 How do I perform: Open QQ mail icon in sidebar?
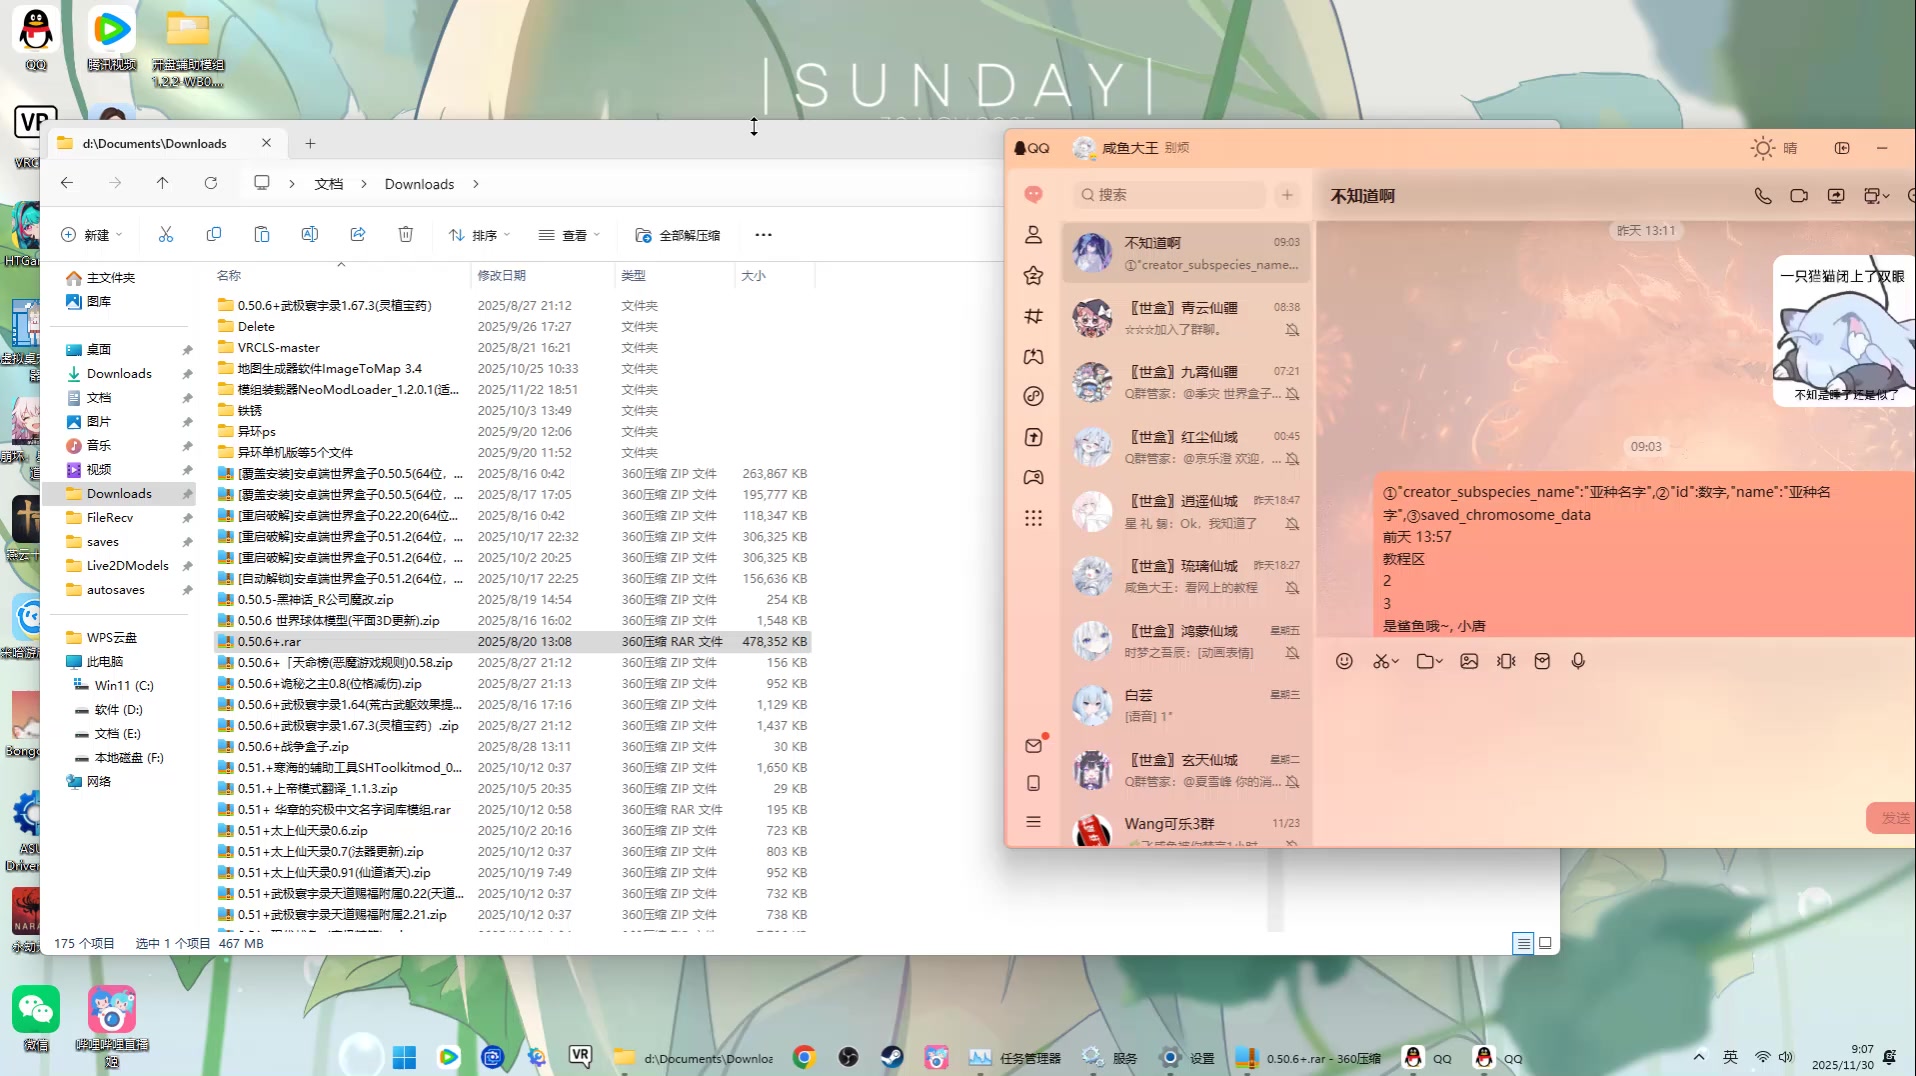click(x=1033, y=746)
